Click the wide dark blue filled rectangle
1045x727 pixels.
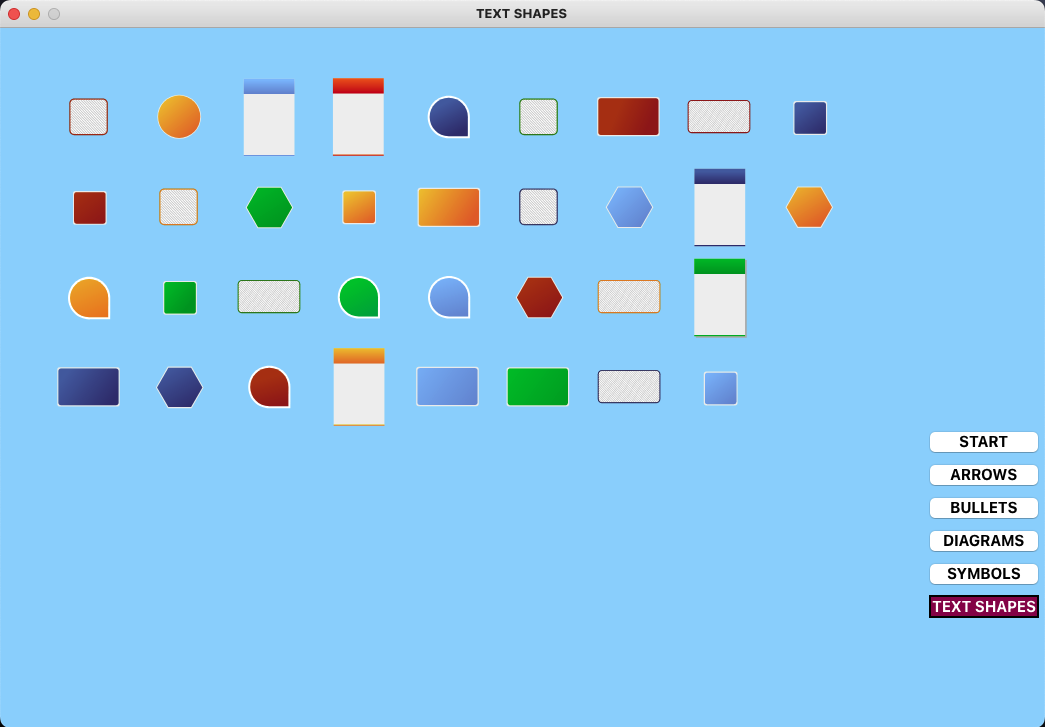coord(88,387)
